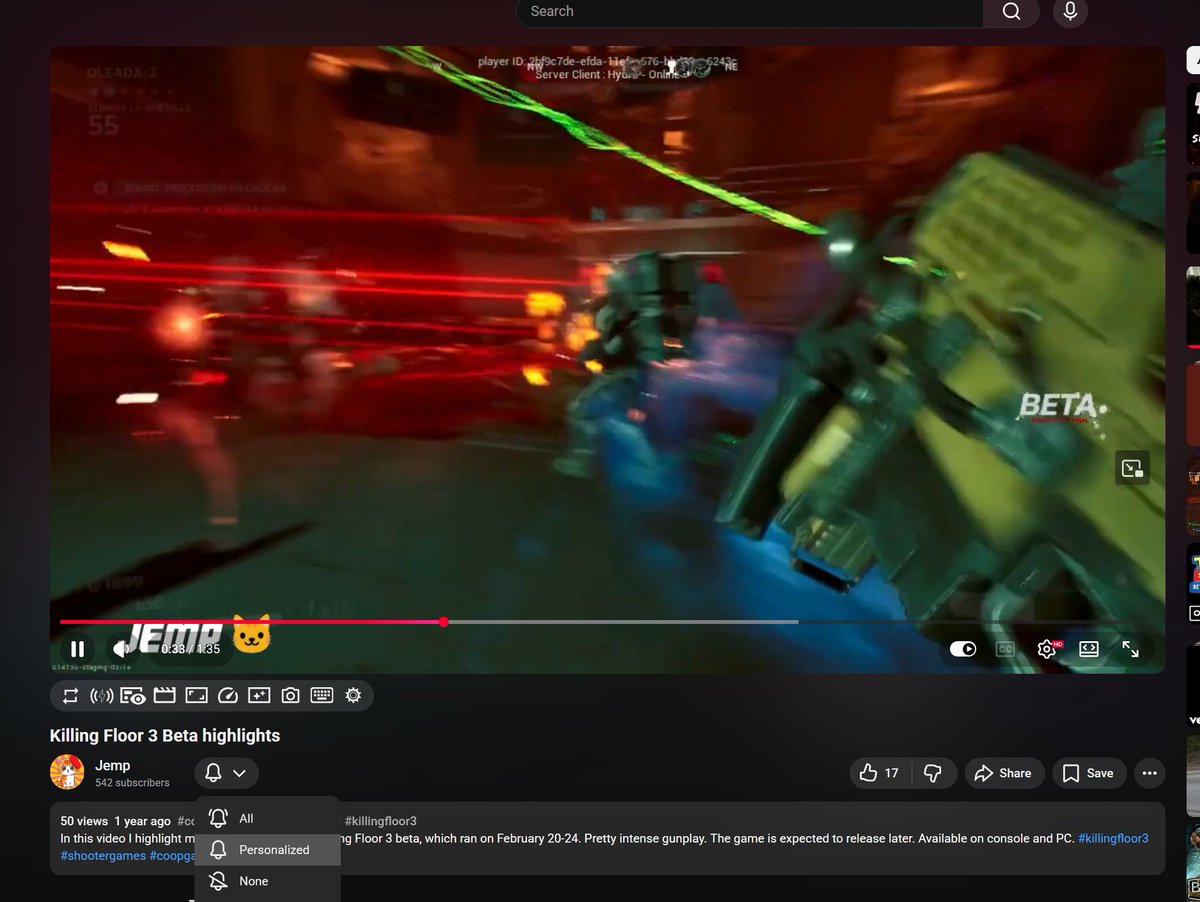Open the keyboard shortcuts icon
The image size is (1200, 902).
322,696
